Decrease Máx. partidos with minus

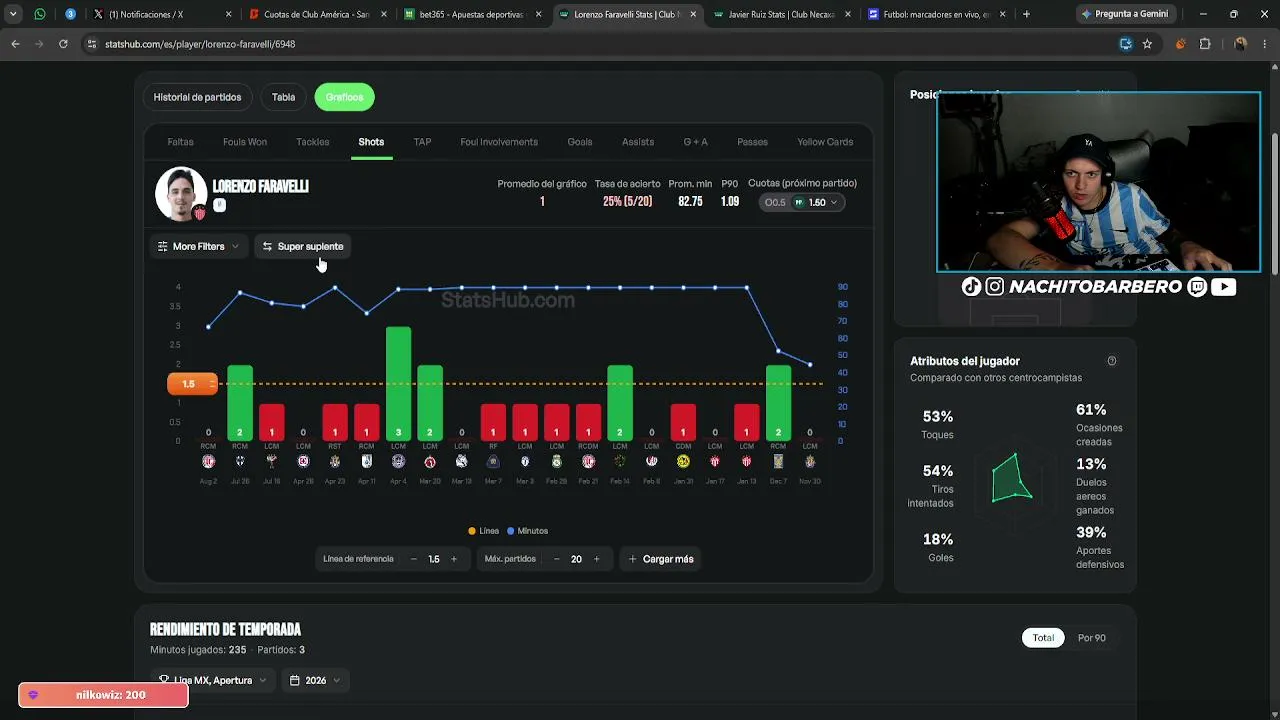556,559
